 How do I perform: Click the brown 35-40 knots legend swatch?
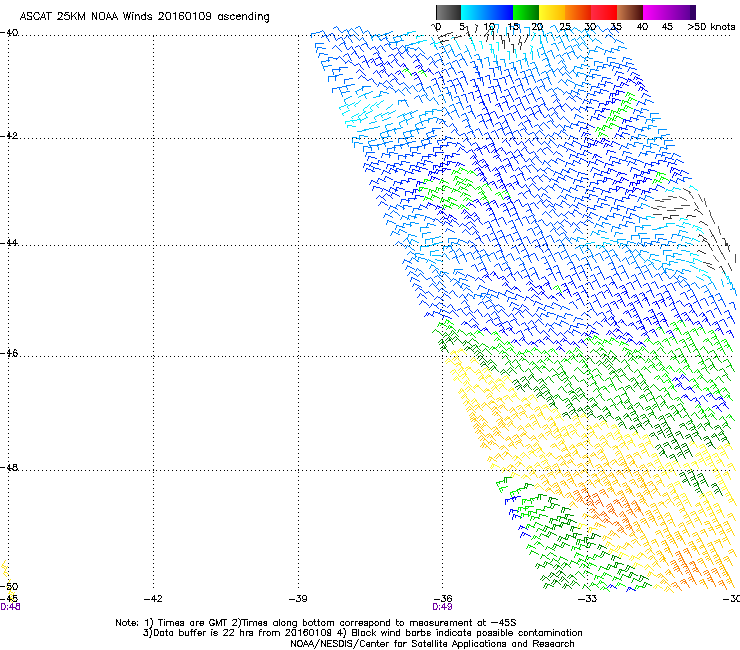(630, 12)
